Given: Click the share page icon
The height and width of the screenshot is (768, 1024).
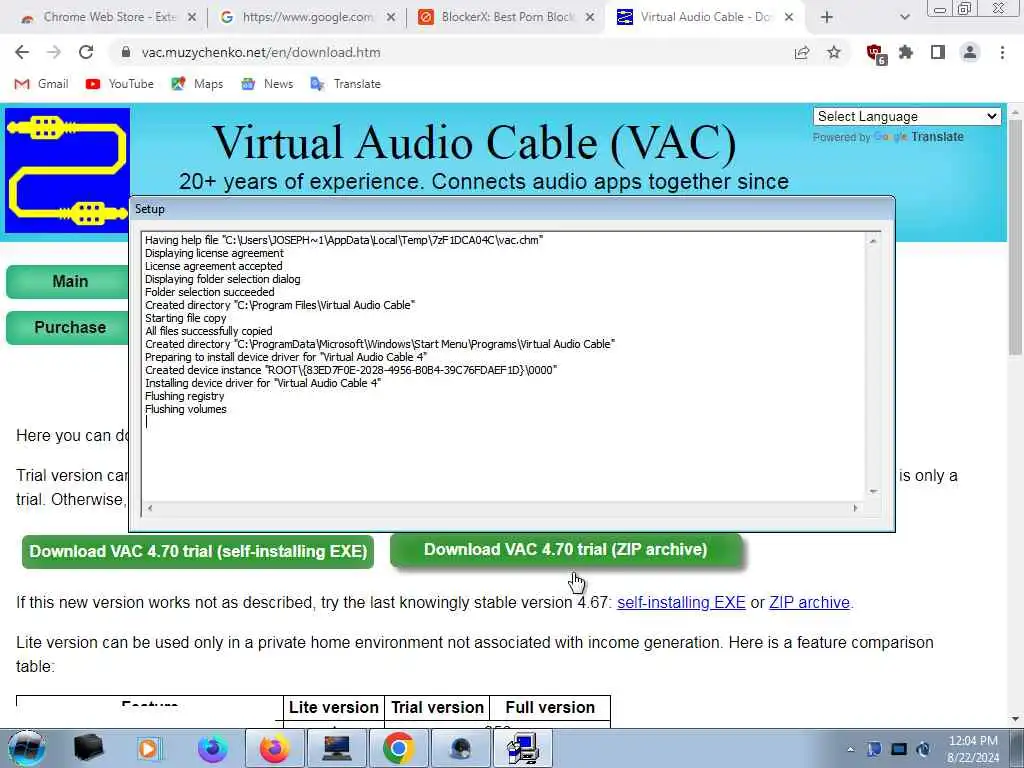Looking at the screenshot, I should (x=802, y=52).
